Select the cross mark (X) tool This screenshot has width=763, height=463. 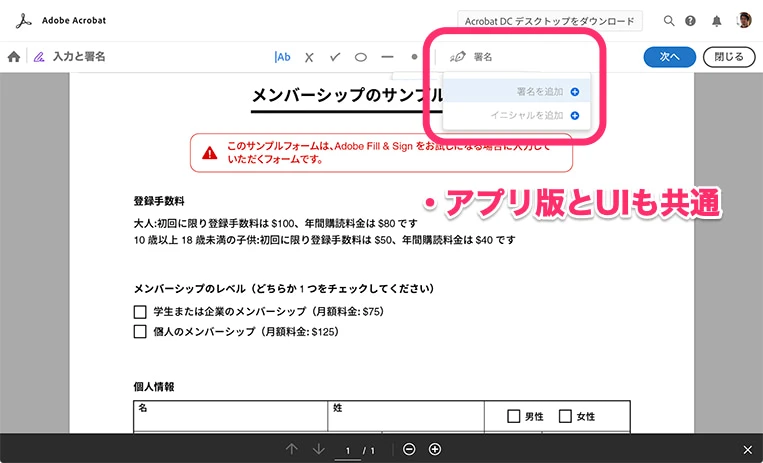click(x=309, y=57)
